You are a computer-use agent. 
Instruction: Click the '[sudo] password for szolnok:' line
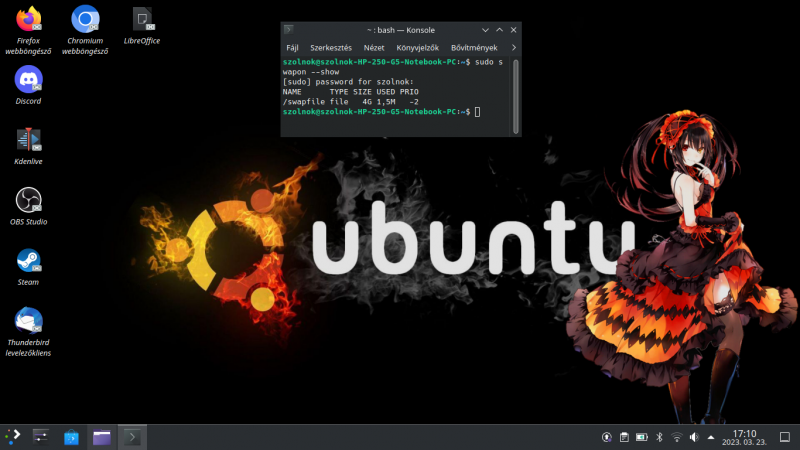click(x=348, y=82)
